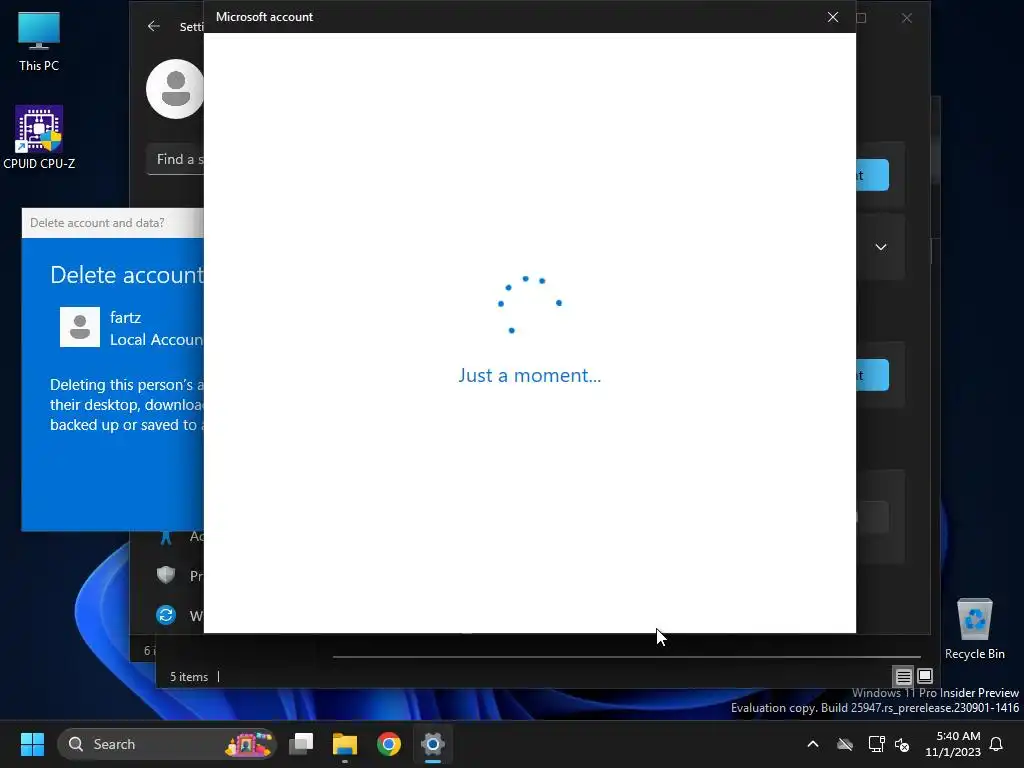This screenshot has width=1024, height=768.
Task: Close the Microsoft account dialog
Action: [x=833, y=17]
